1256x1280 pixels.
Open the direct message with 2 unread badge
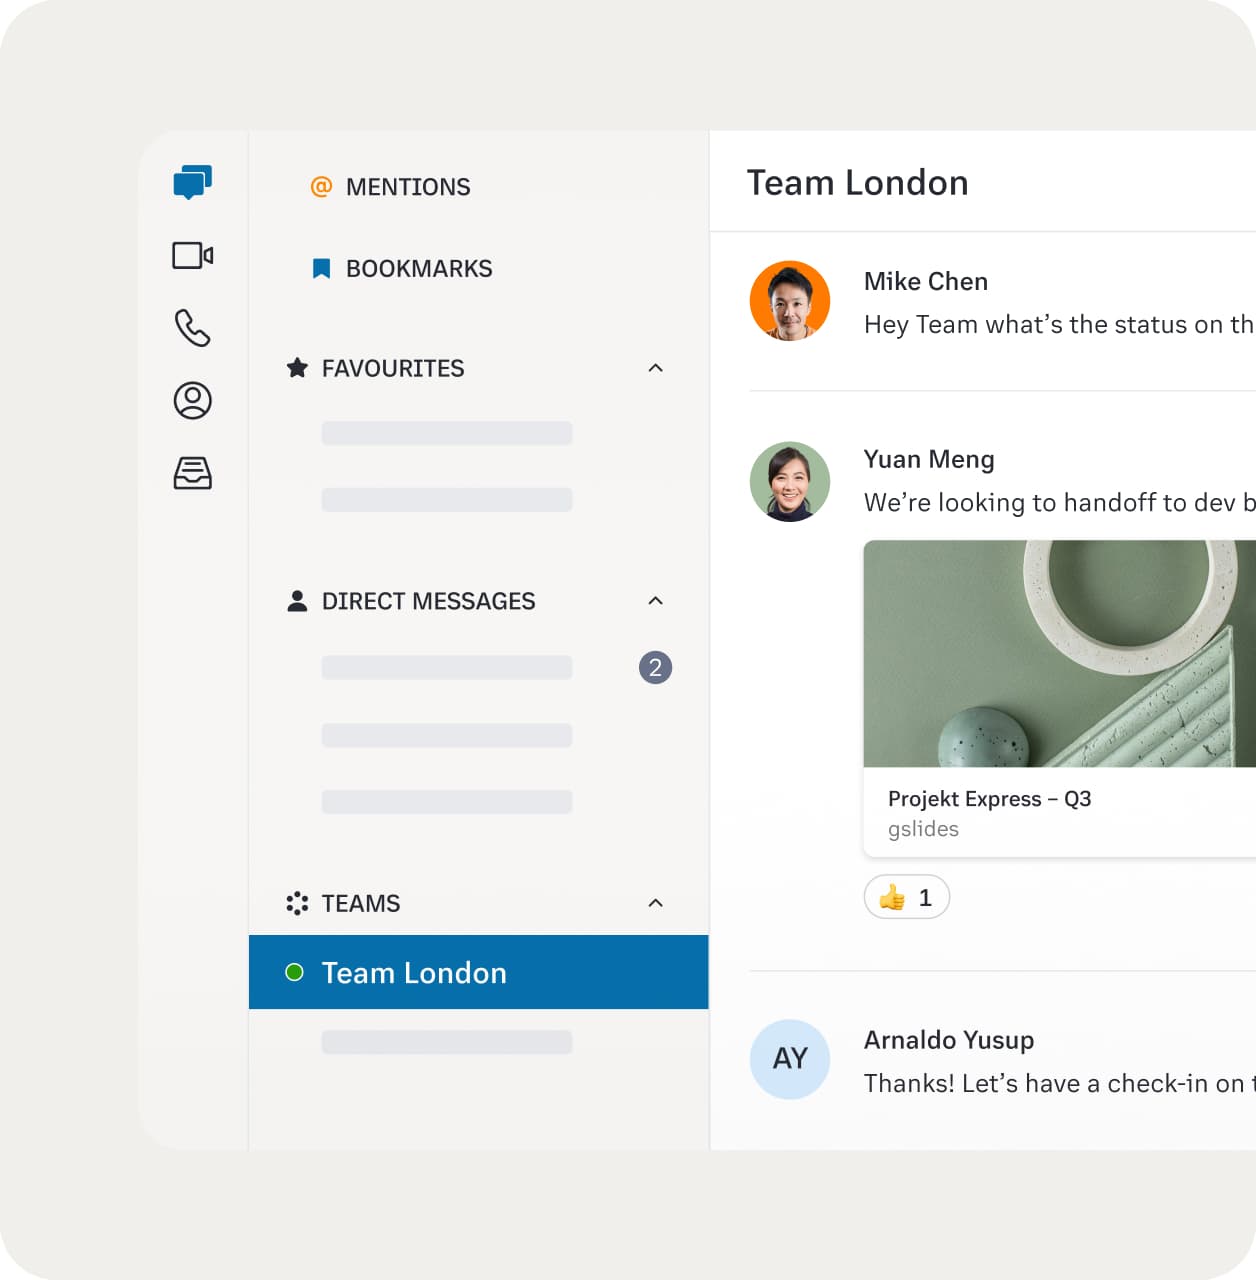point(447,668)
